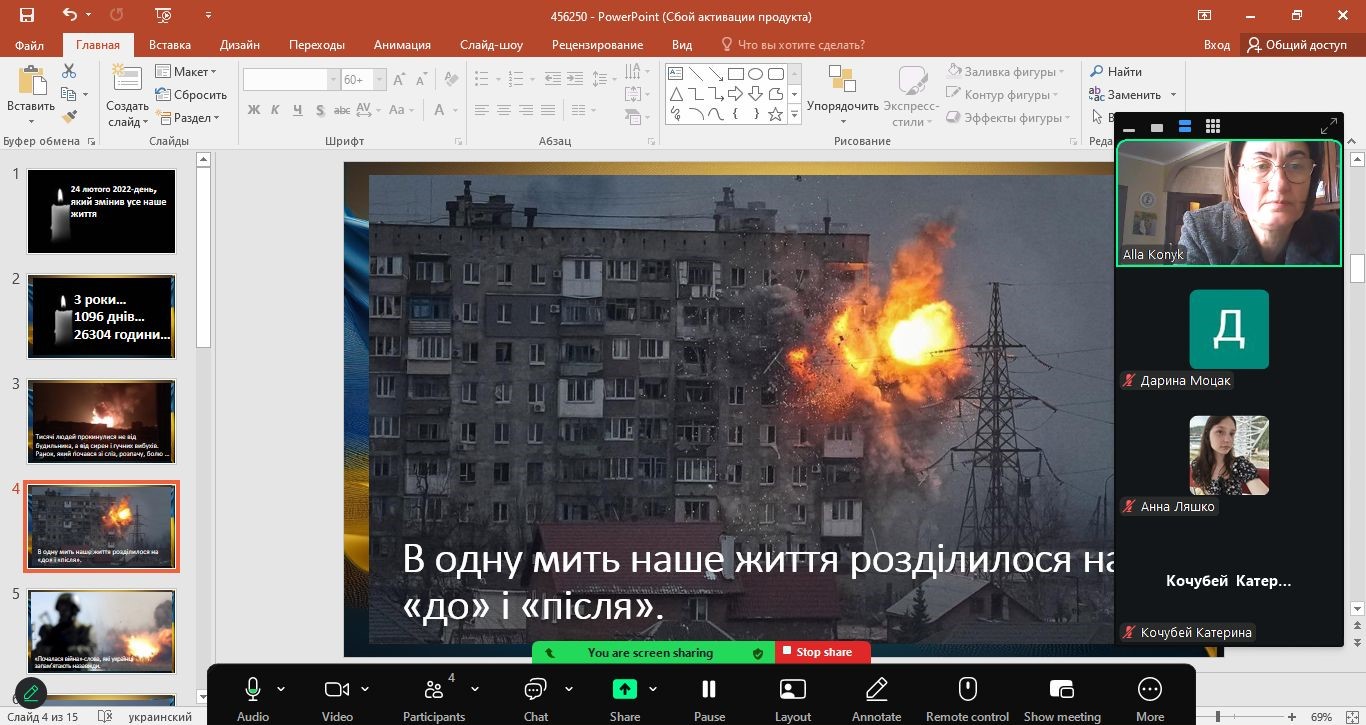Save the presentation with the floppy disk icon
The image size is (1366, 725).
tap(27, 16)
